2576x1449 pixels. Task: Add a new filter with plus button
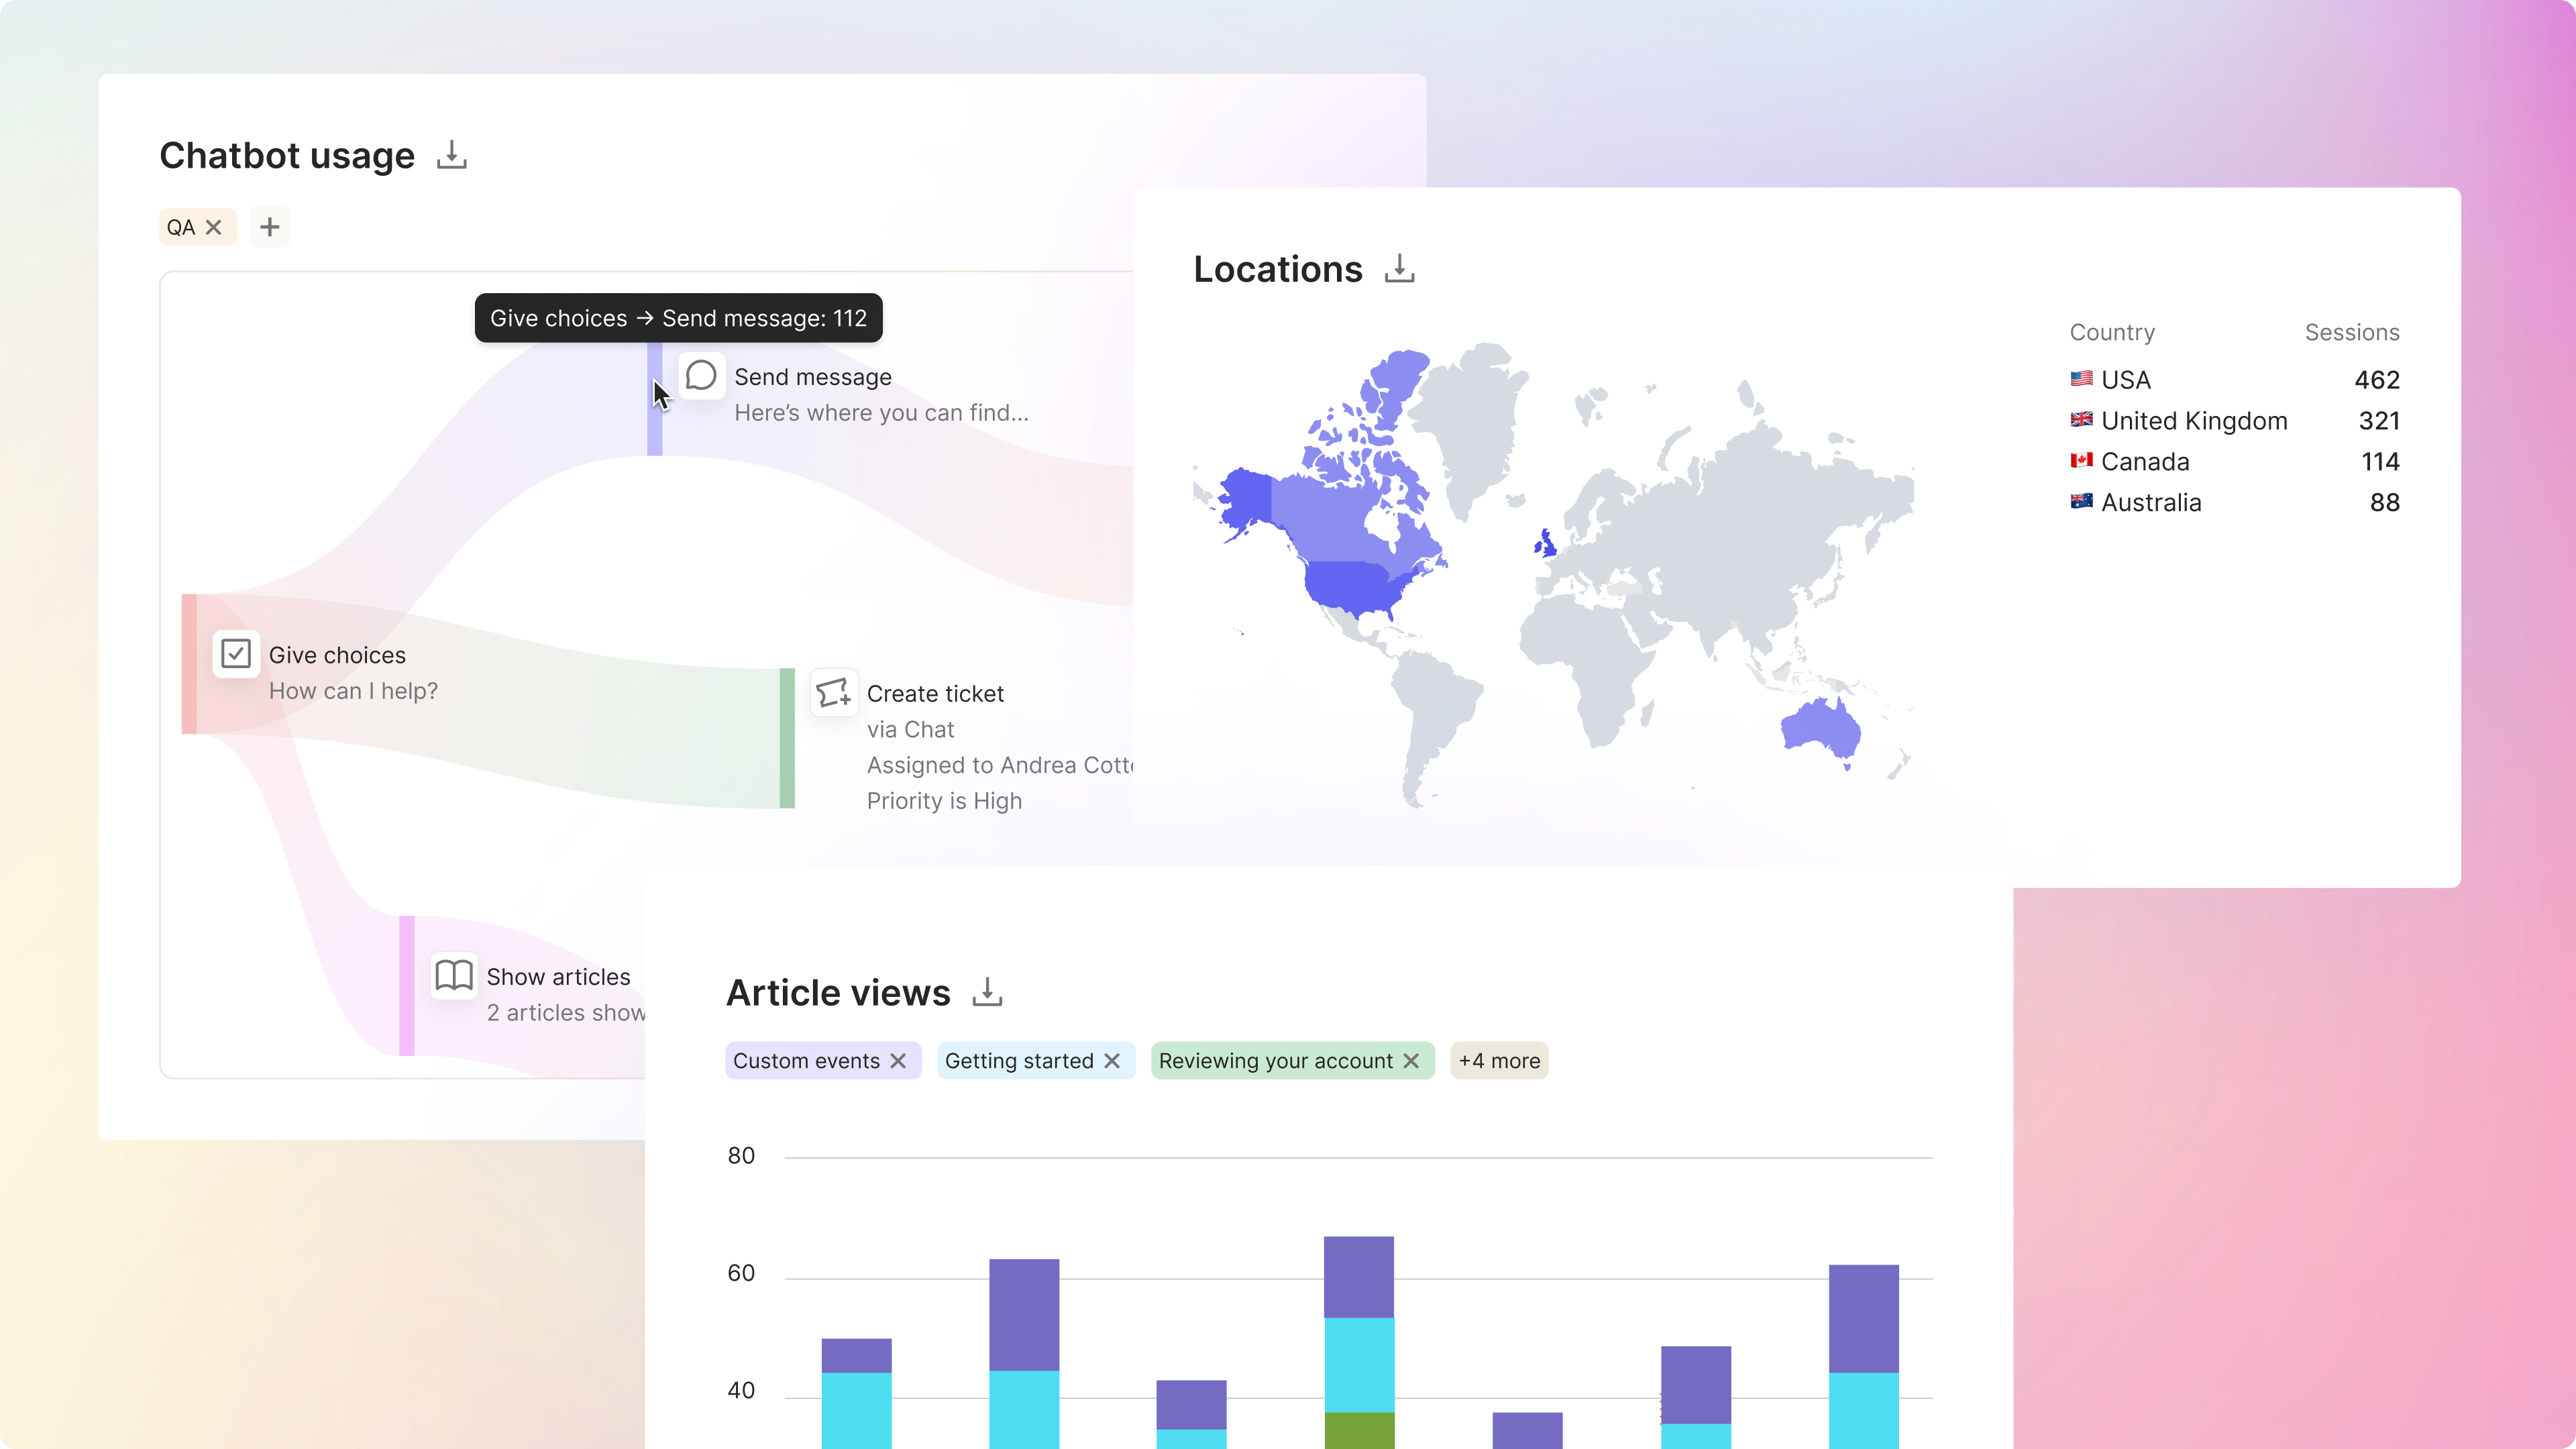tap(270, 227)
